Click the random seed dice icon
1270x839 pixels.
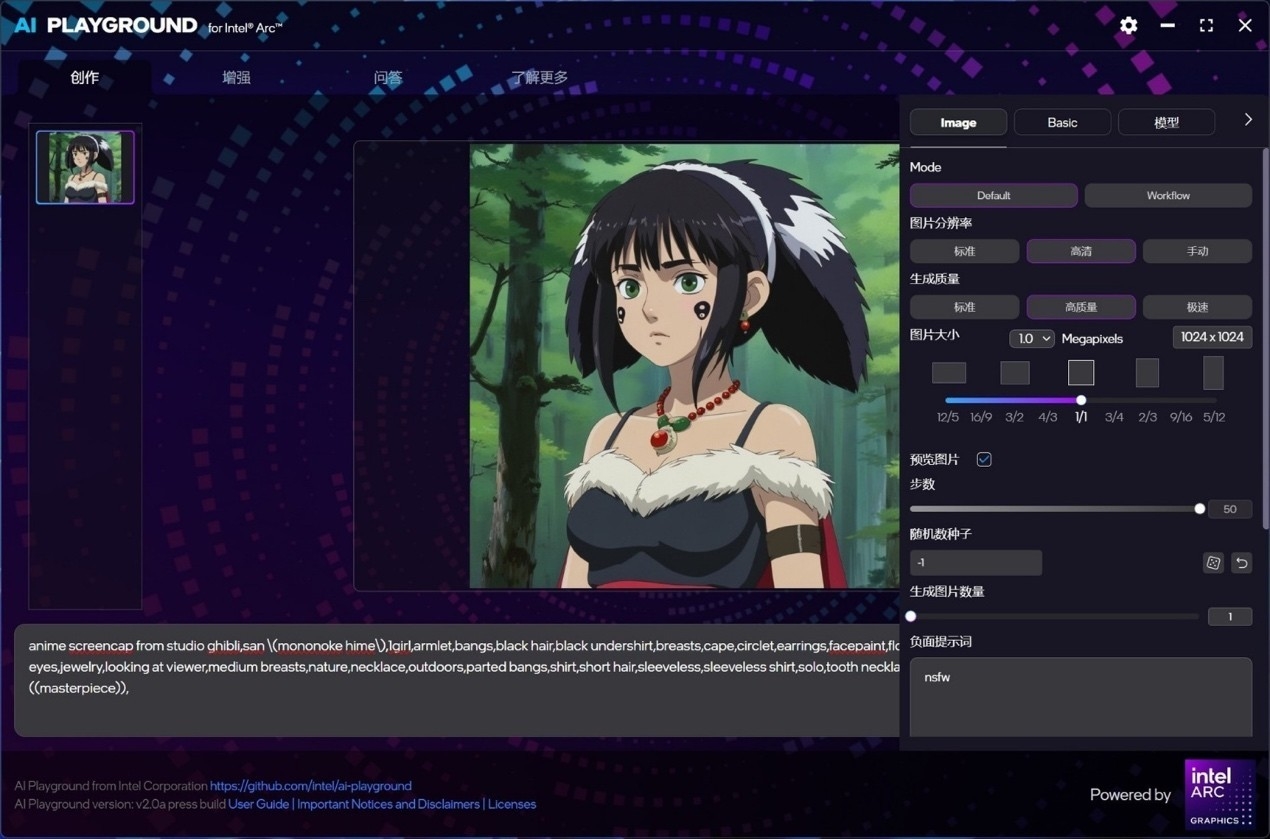point(1213,563)
